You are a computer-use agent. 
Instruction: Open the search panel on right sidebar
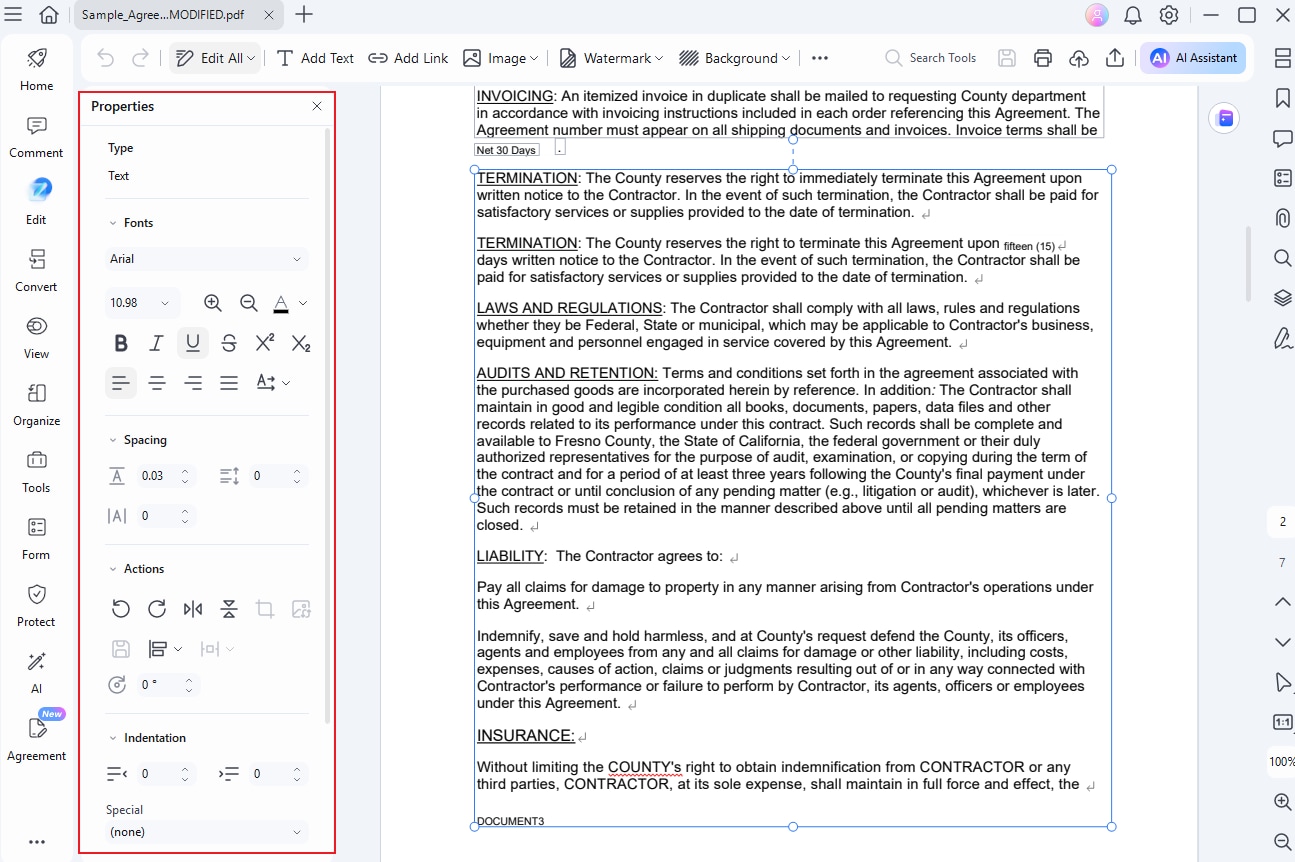[1283, 258]
